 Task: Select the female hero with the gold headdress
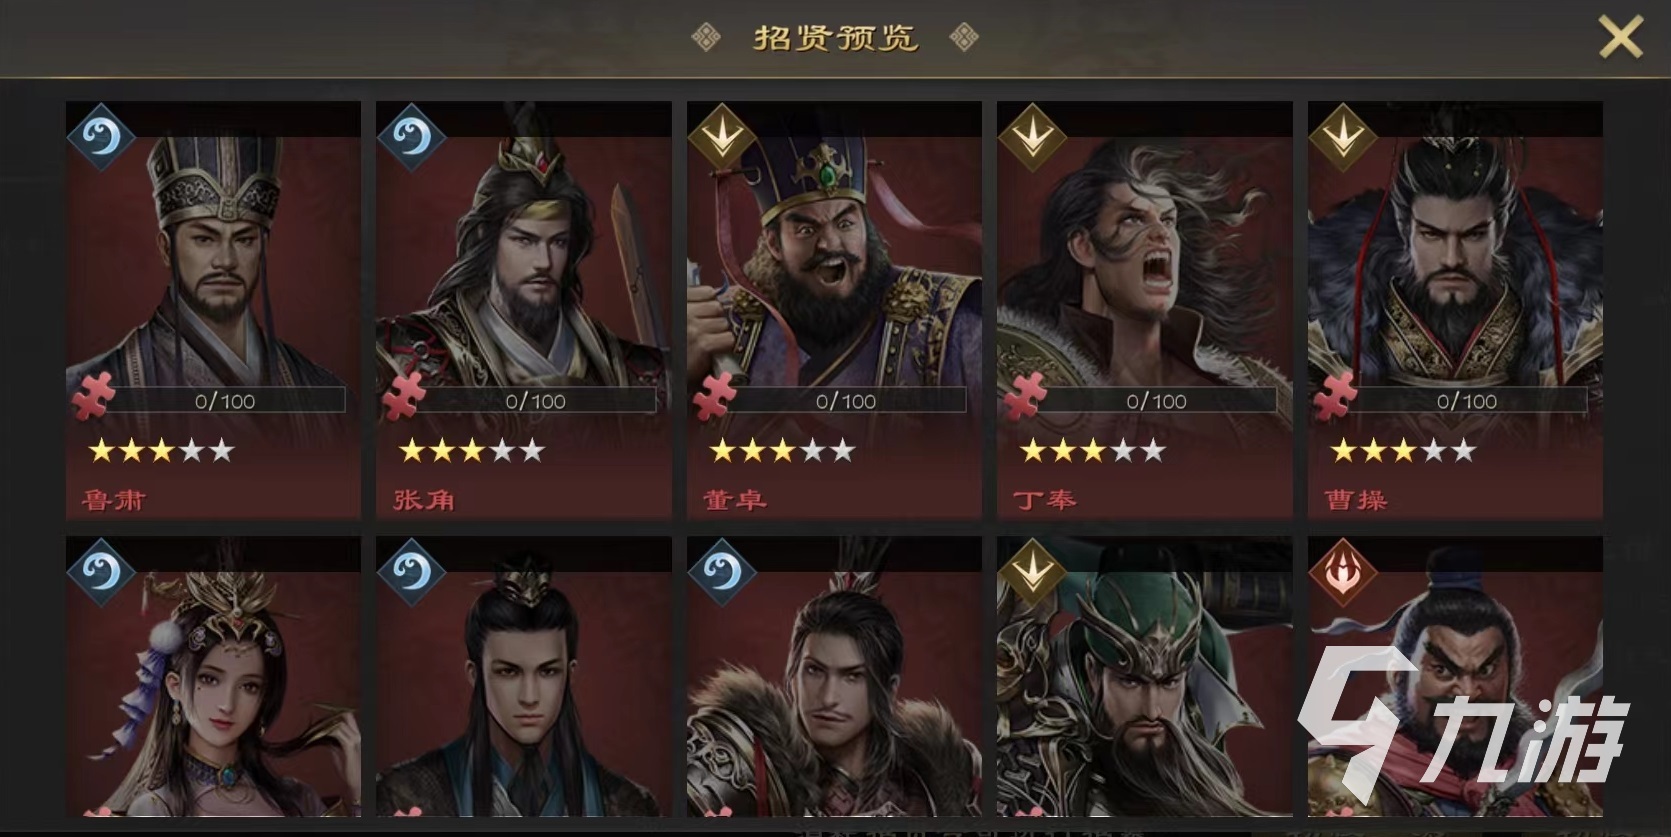[213, 677]
